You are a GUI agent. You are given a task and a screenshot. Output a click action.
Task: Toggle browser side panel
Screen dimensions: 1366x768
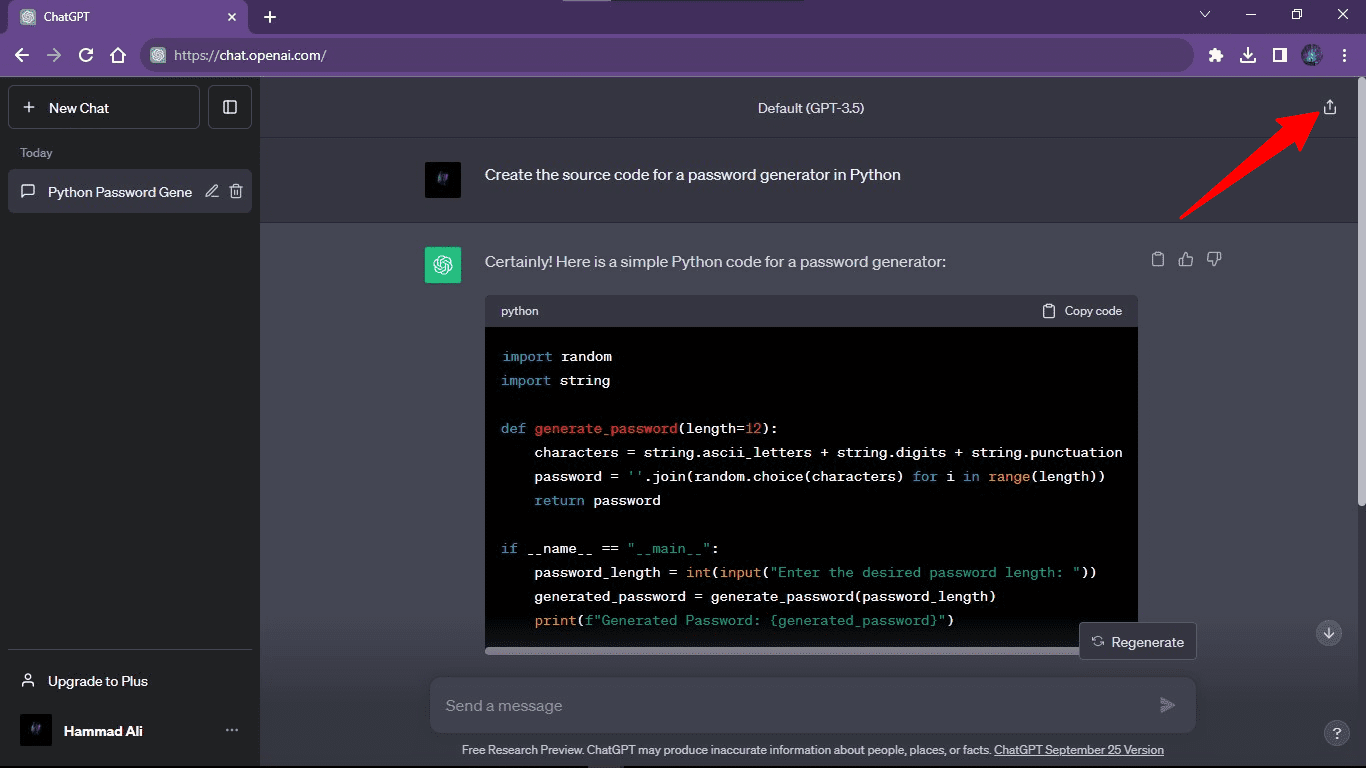coord(1280,56)
